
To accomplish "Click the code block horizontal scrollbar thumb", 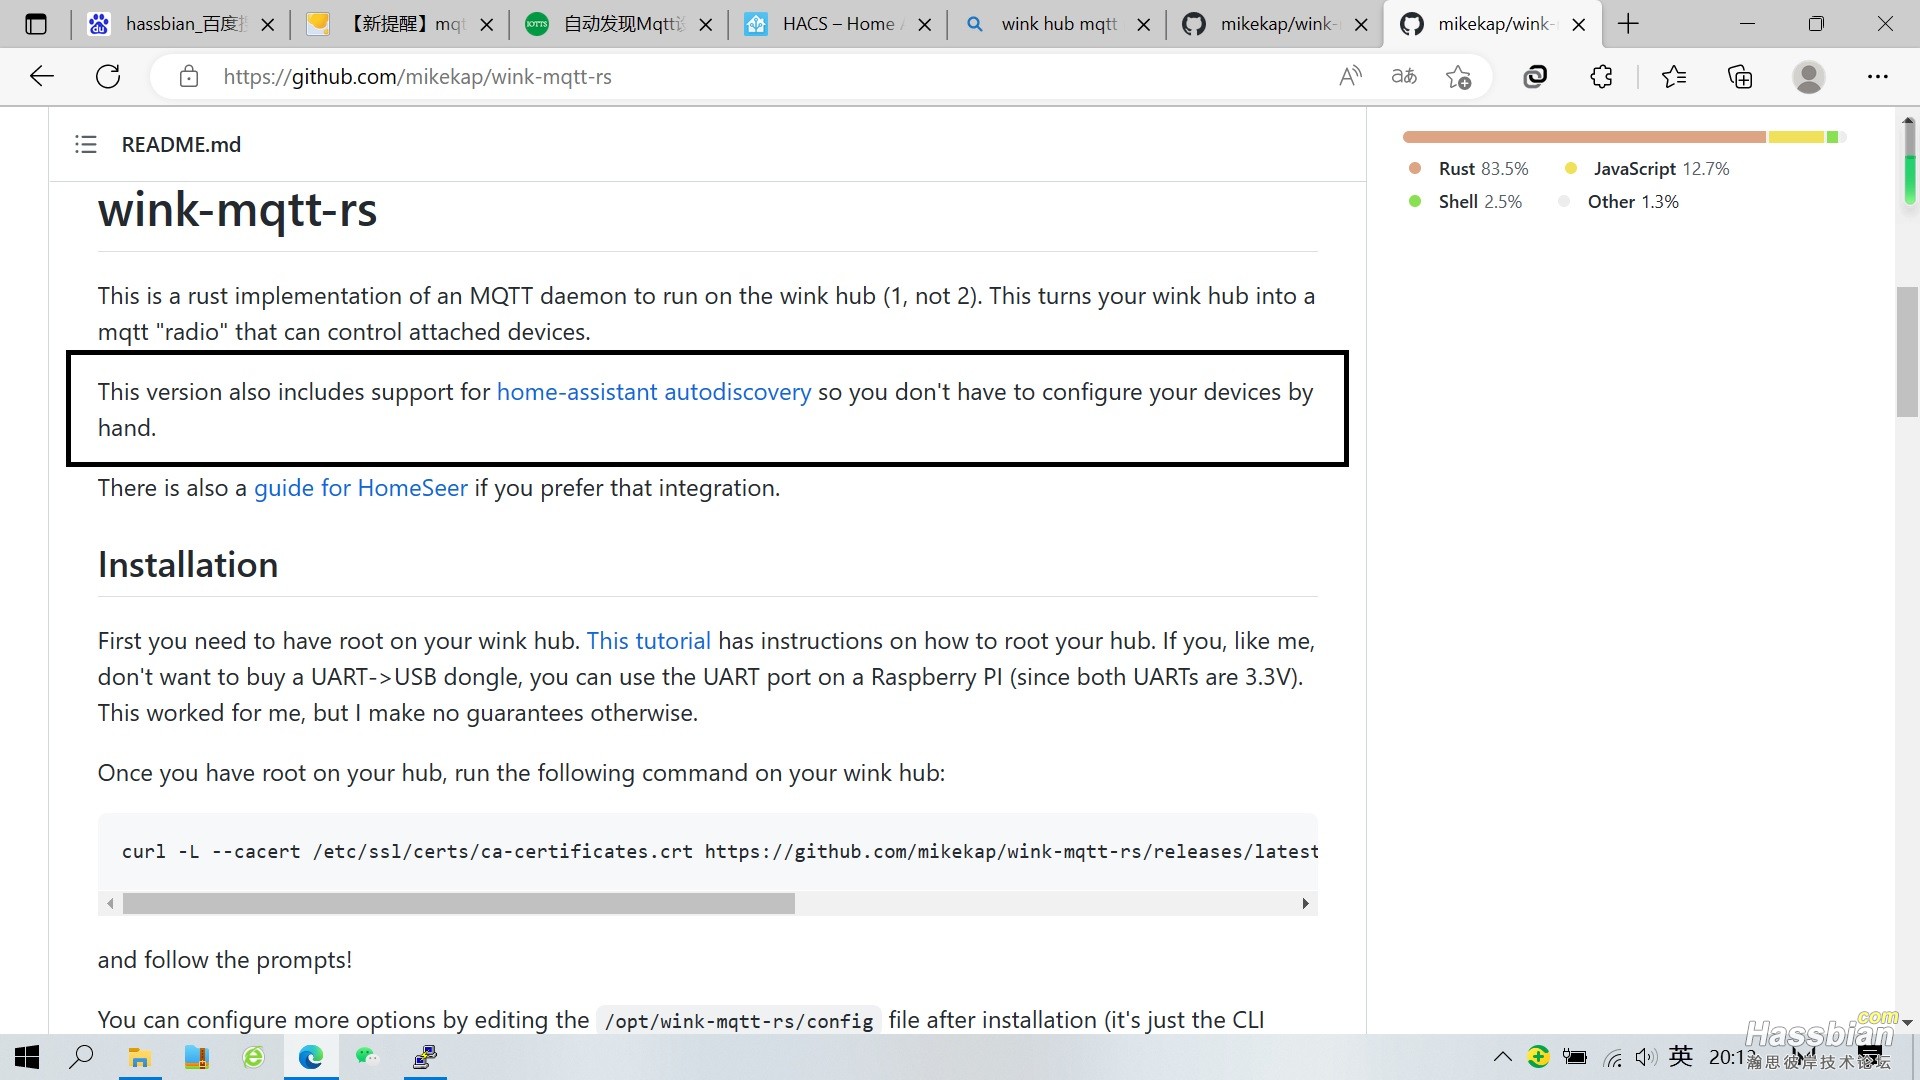I will [x=458, y=904].
